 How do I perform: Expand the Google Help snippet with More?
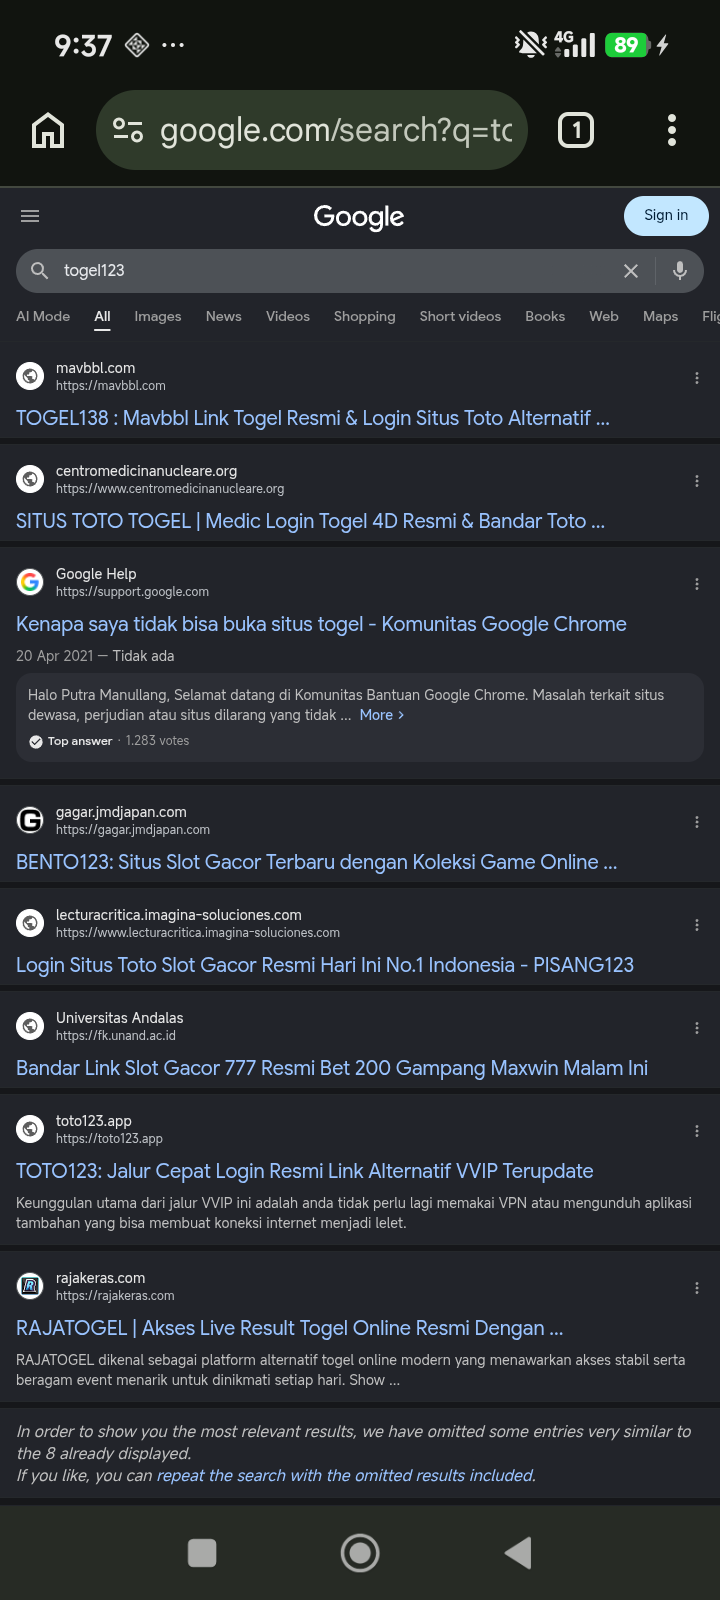(x=382, y=715)
